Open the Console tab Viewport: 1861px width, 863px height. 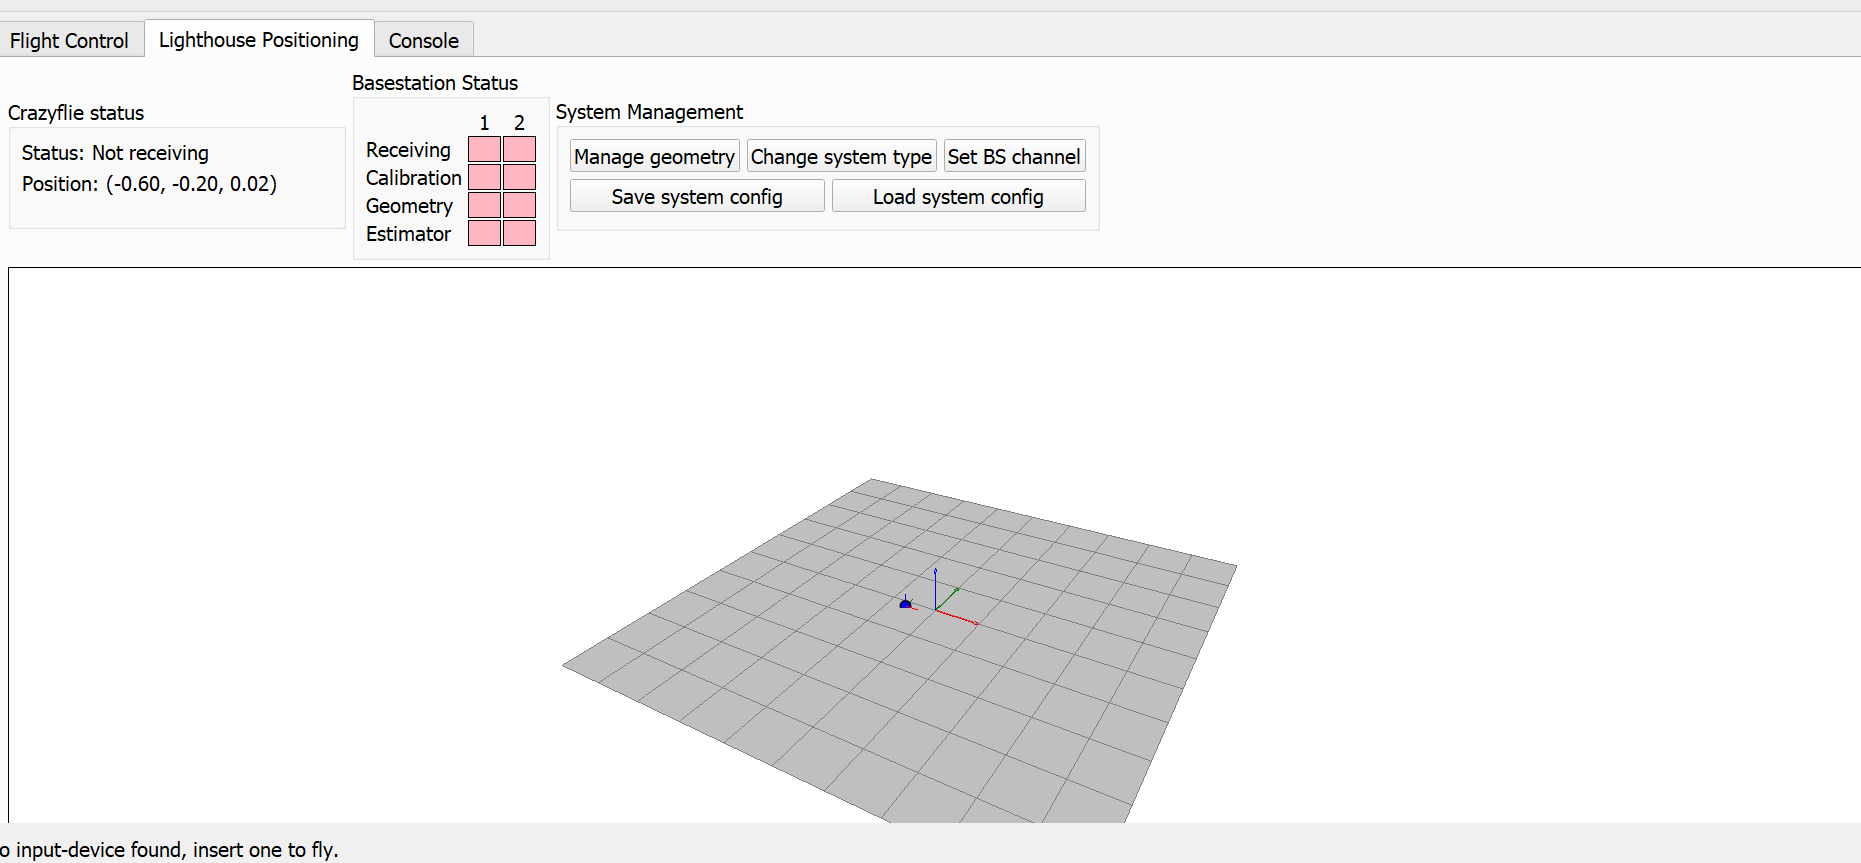tap(423, 41)
